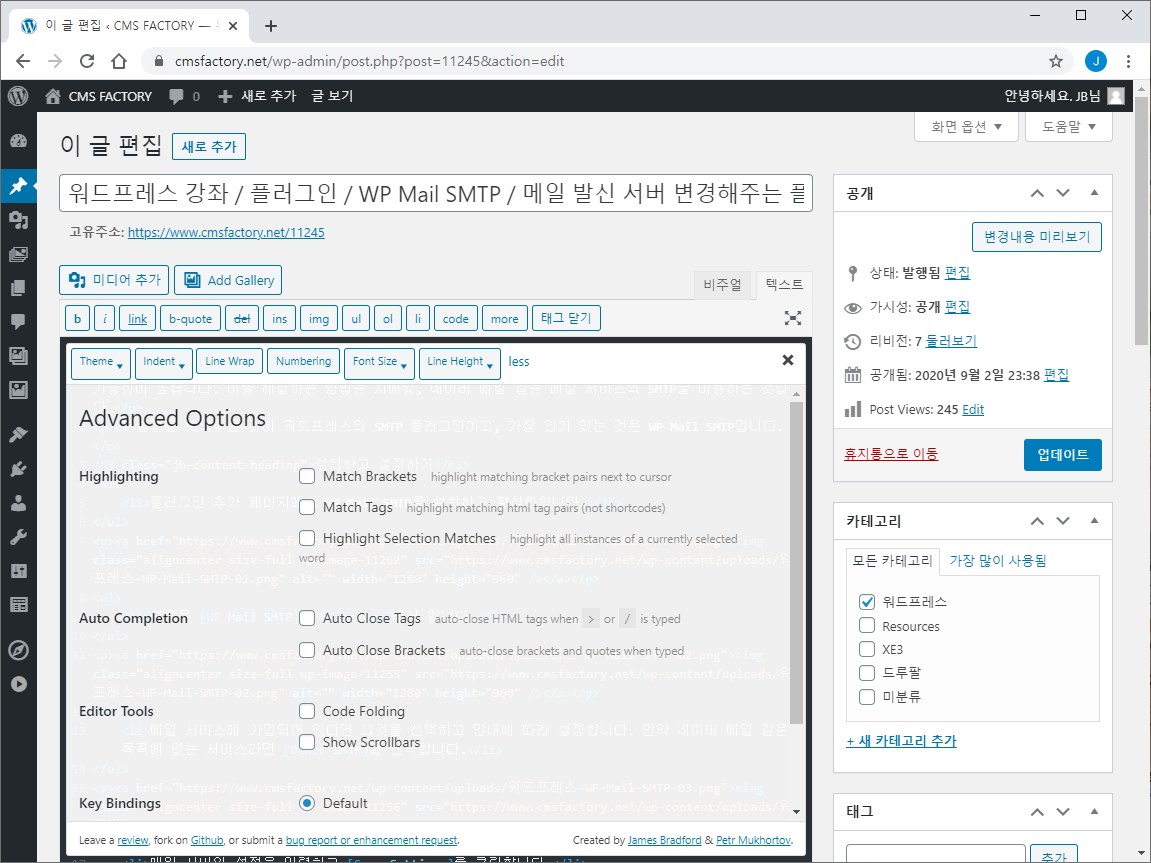Image resolution: width=1151 pixels, height=863 pixels.
Task: Click 휴지통으로 이동 link
Action: 890,454
